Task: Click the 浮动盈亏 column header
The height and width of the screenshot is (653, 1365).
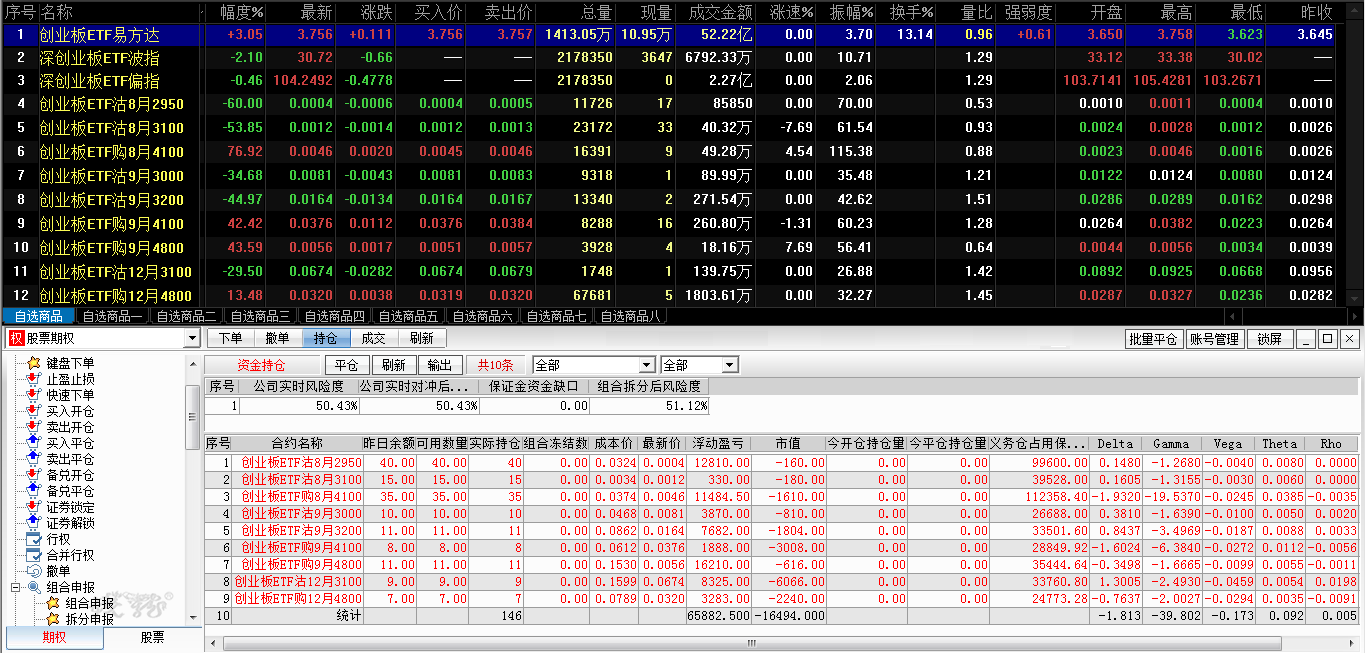Action: (x=719, y=443)
